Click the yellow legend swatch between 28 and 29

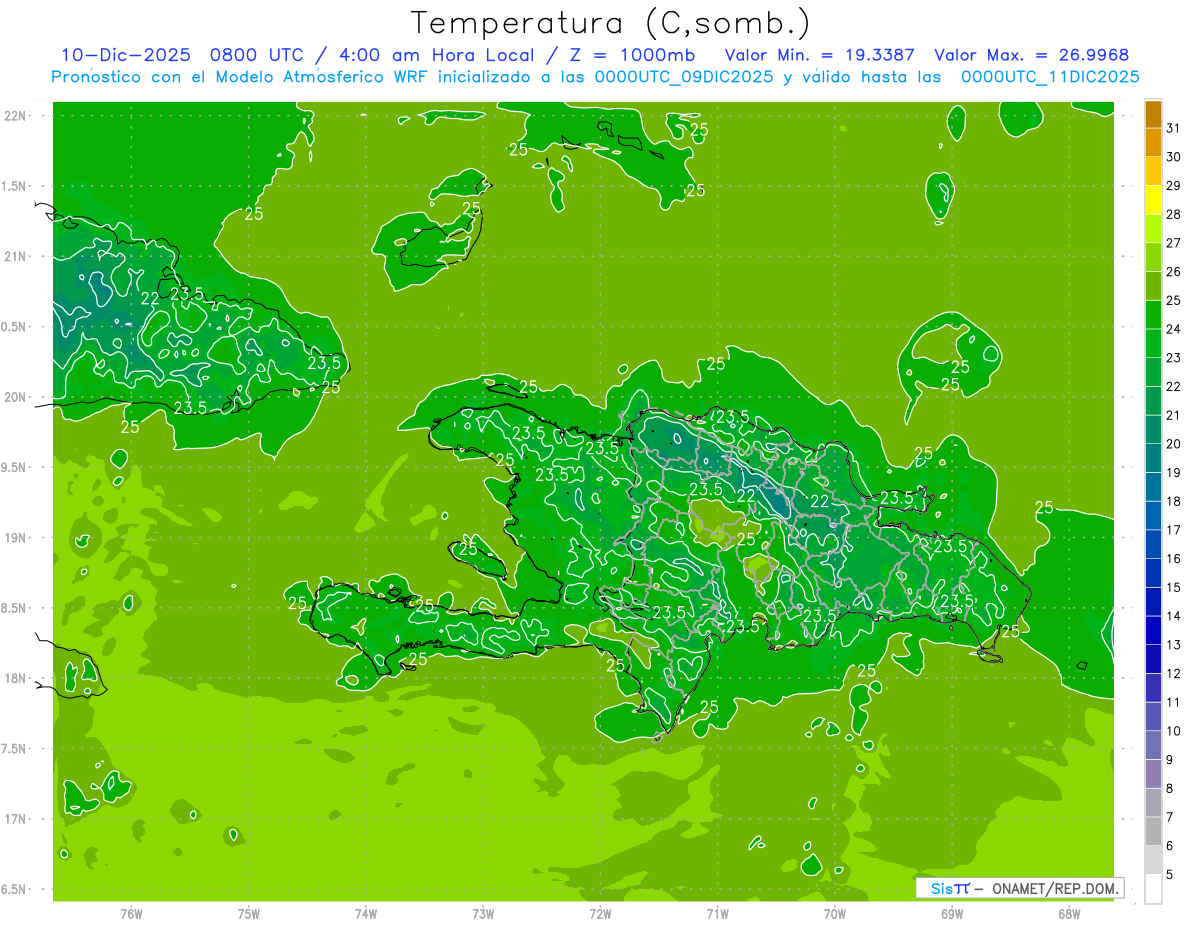coord(1153,200)
